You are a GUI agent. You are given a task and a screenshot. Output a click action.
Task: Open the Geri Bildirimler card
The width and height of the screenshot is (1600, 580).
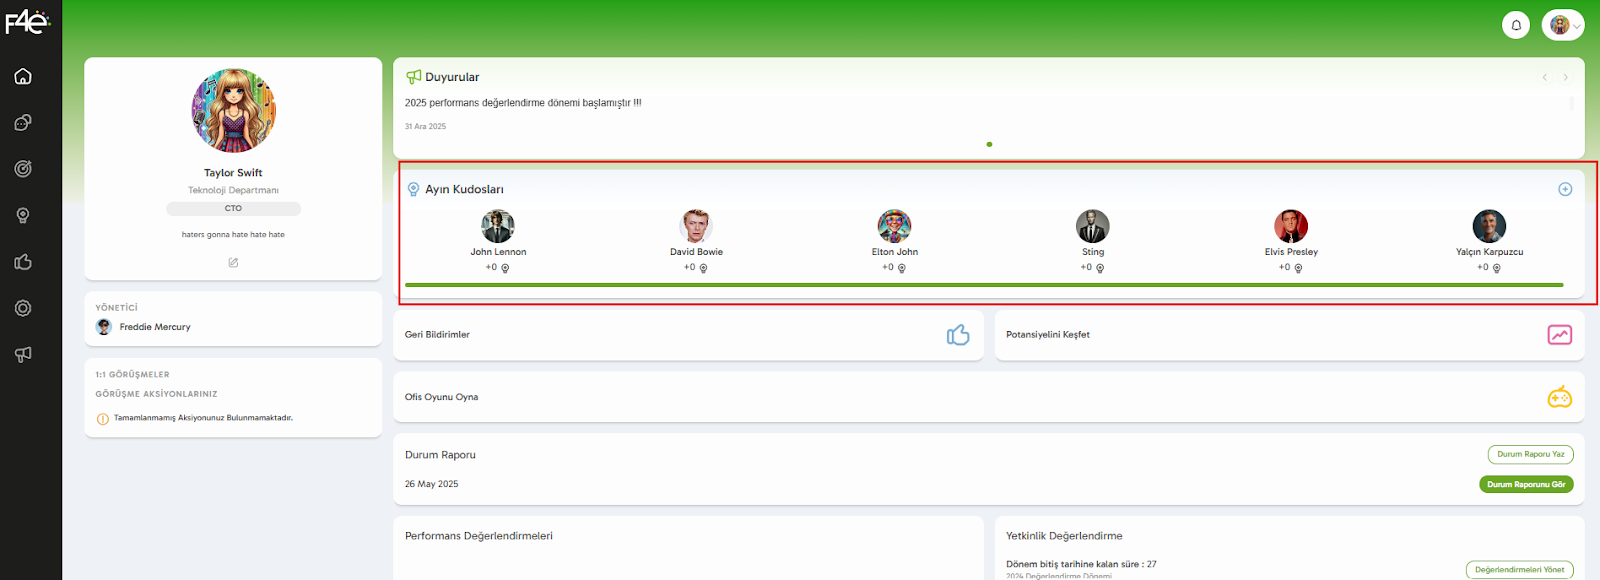(688, 335)
